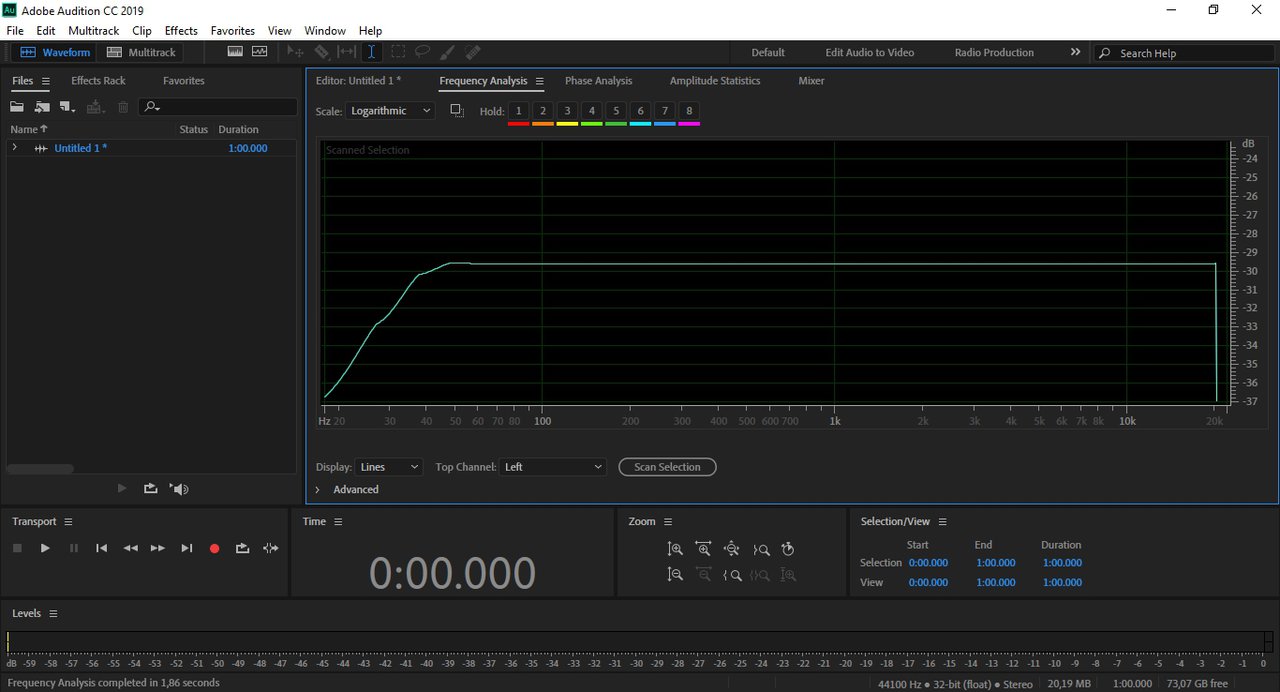Click the Import File icon in Files panel

[x=42, y=107]
